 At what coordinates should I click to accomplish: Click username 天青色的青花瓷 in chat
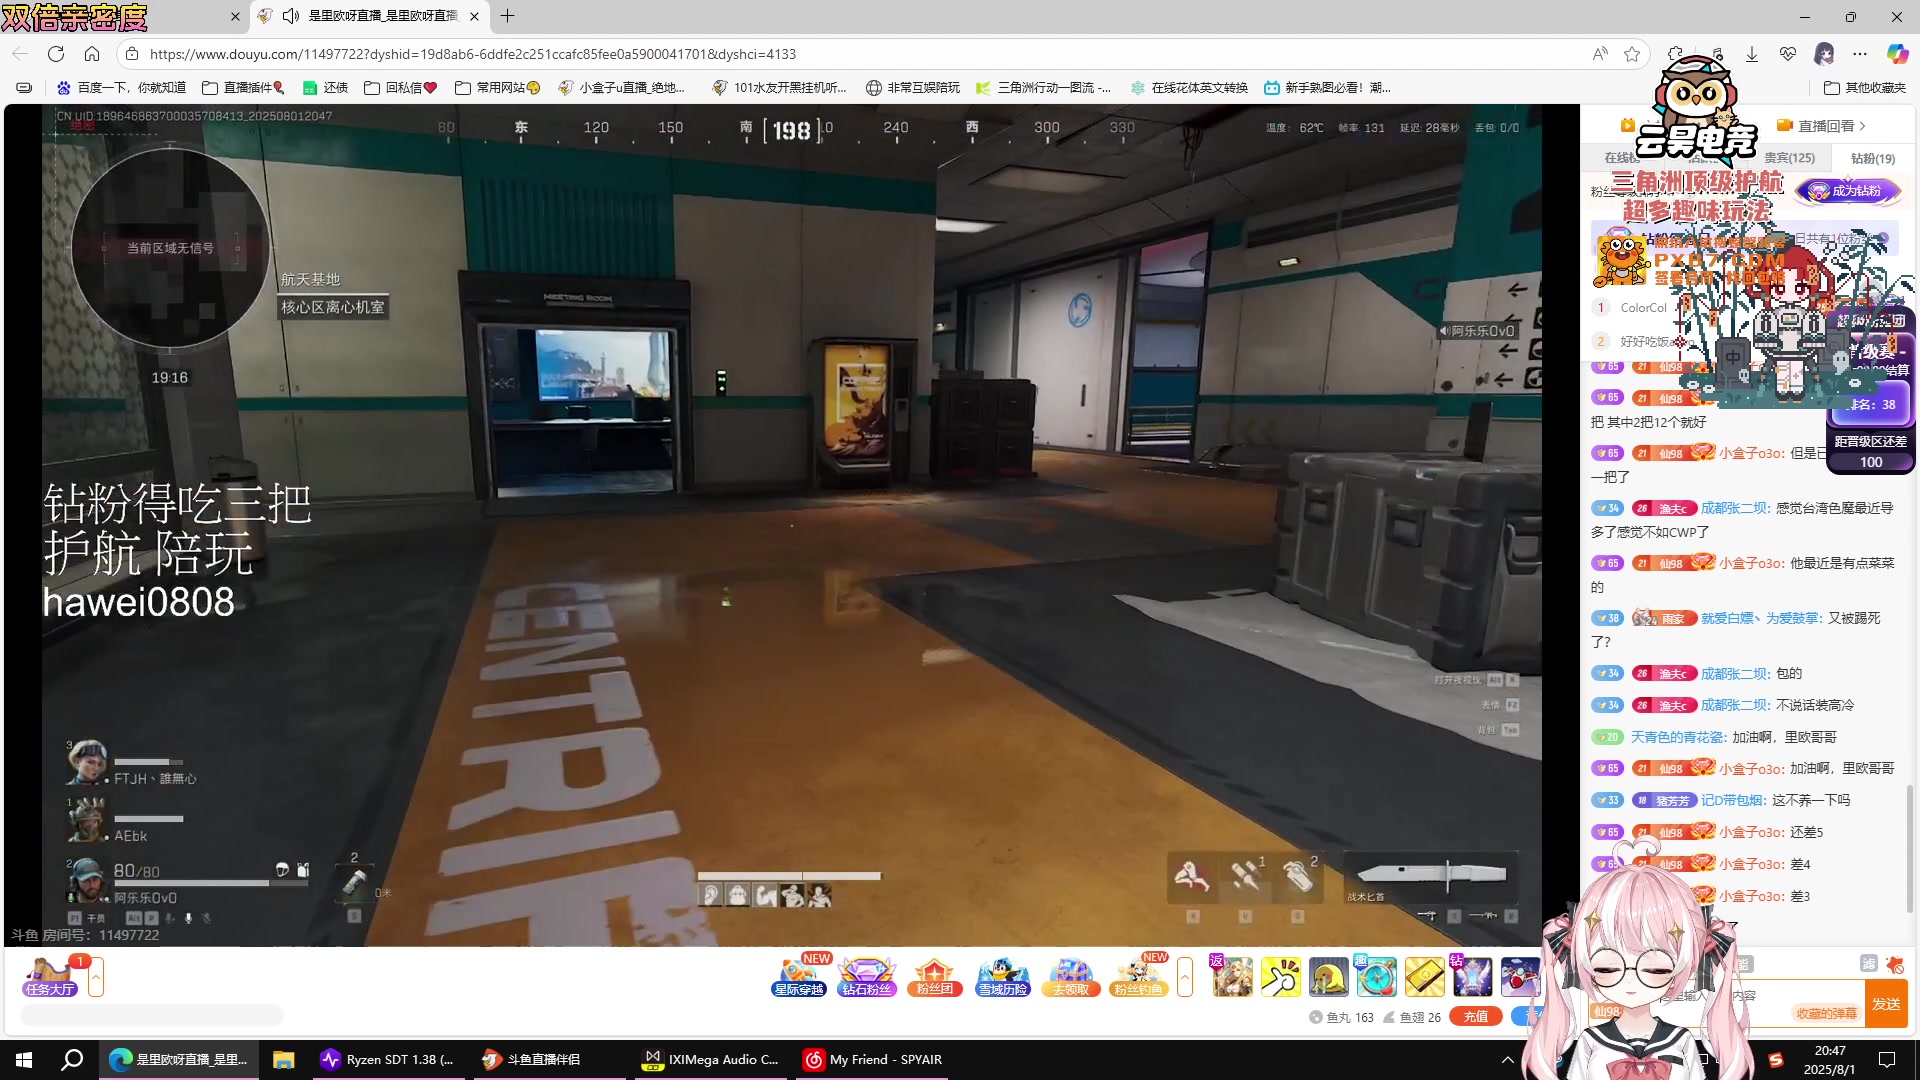pyautogui.click(x=1678, y=737)
